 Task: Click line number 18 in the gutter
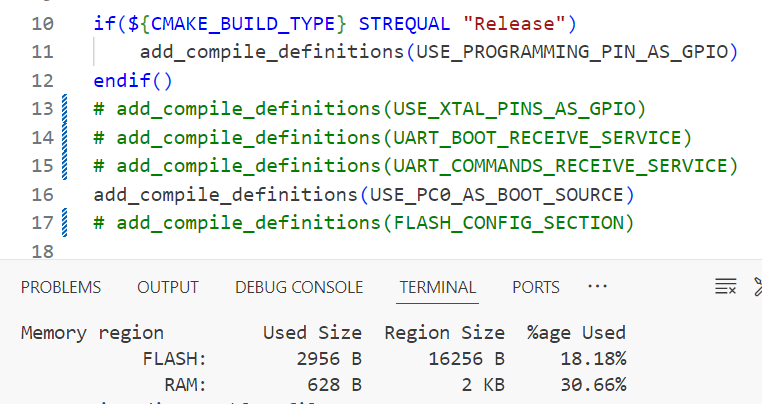(x=43, y=250)
